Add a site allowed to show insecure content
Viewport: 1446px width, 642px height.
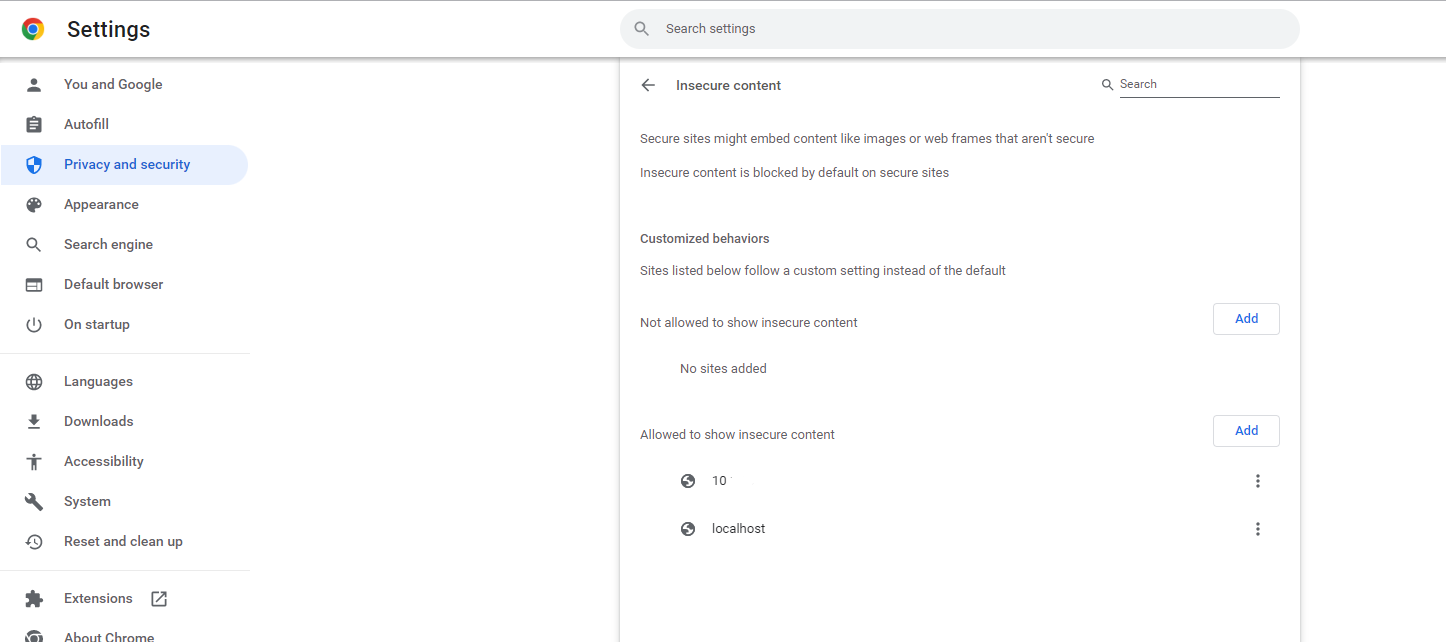click(1246, 431)
